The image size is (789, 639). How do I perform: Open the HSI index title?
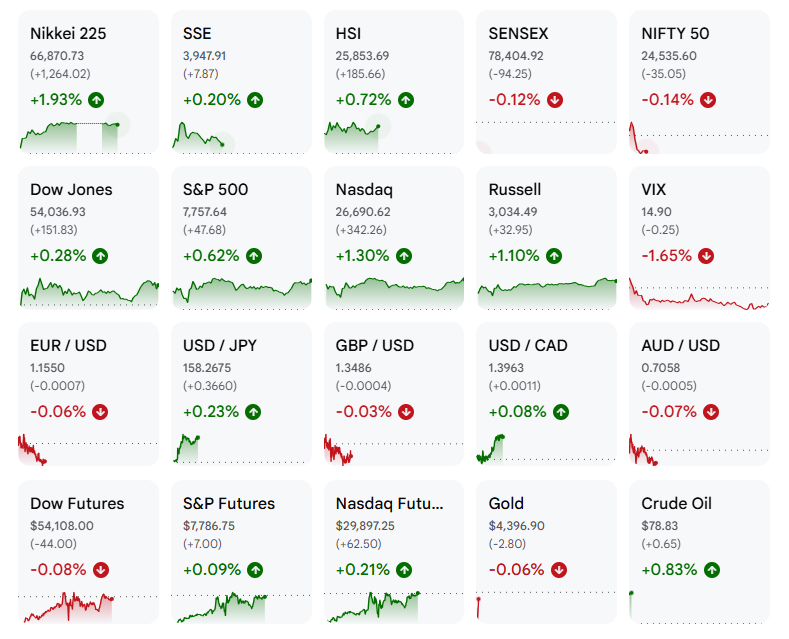tap(348, 34)
